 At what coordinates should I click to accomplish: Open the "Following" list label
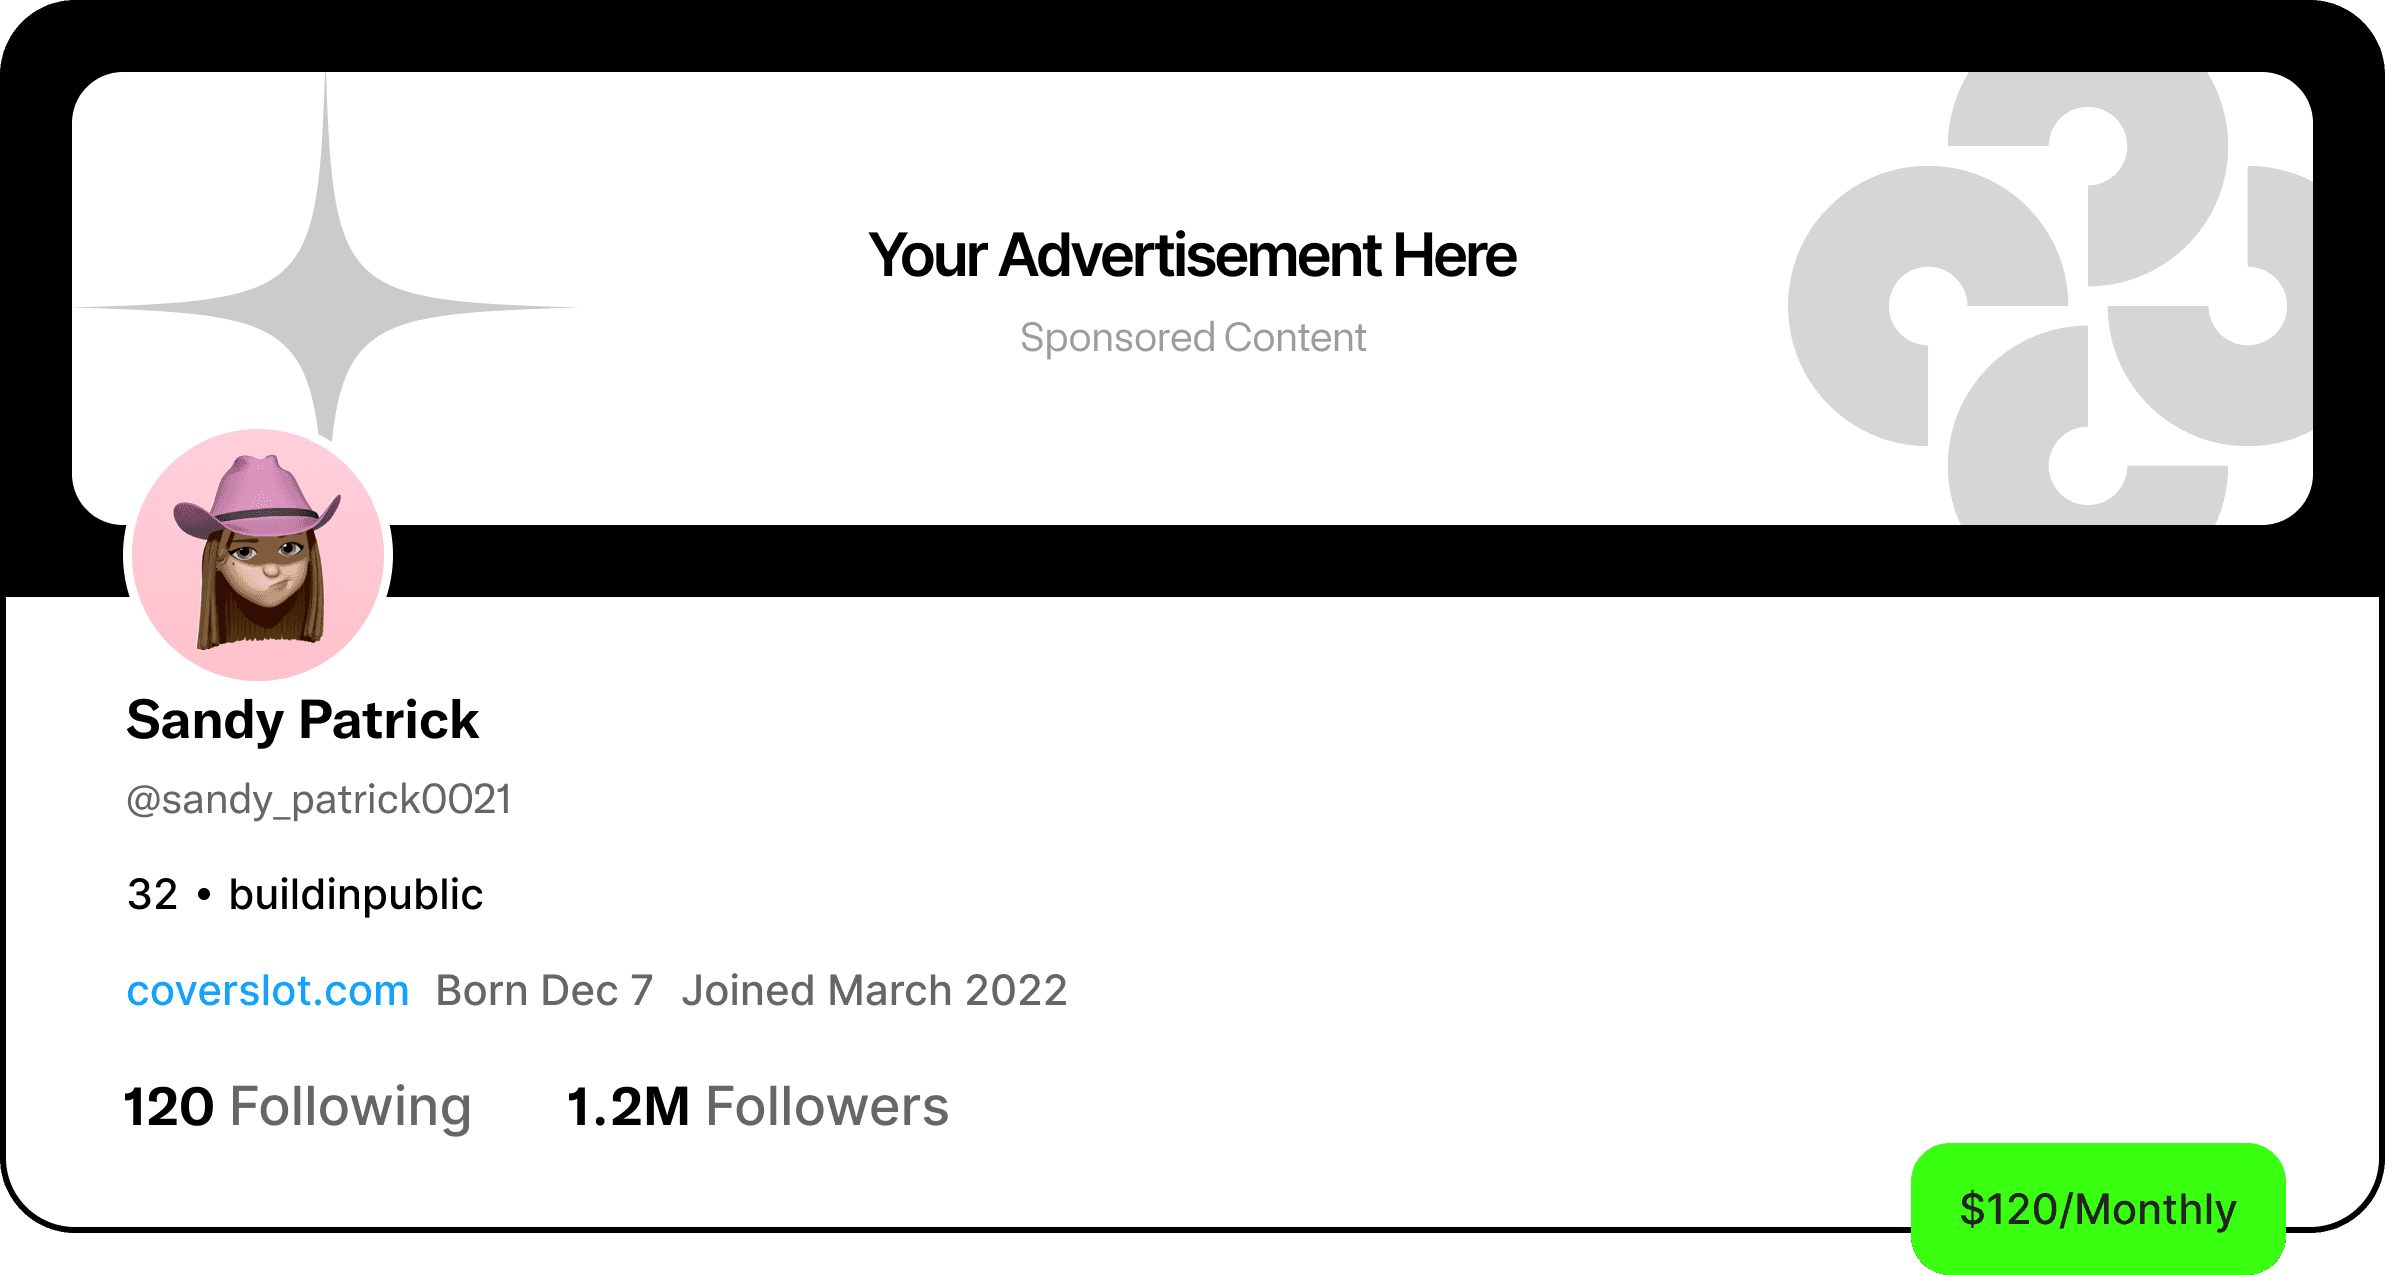click(x=350, y=1108)
